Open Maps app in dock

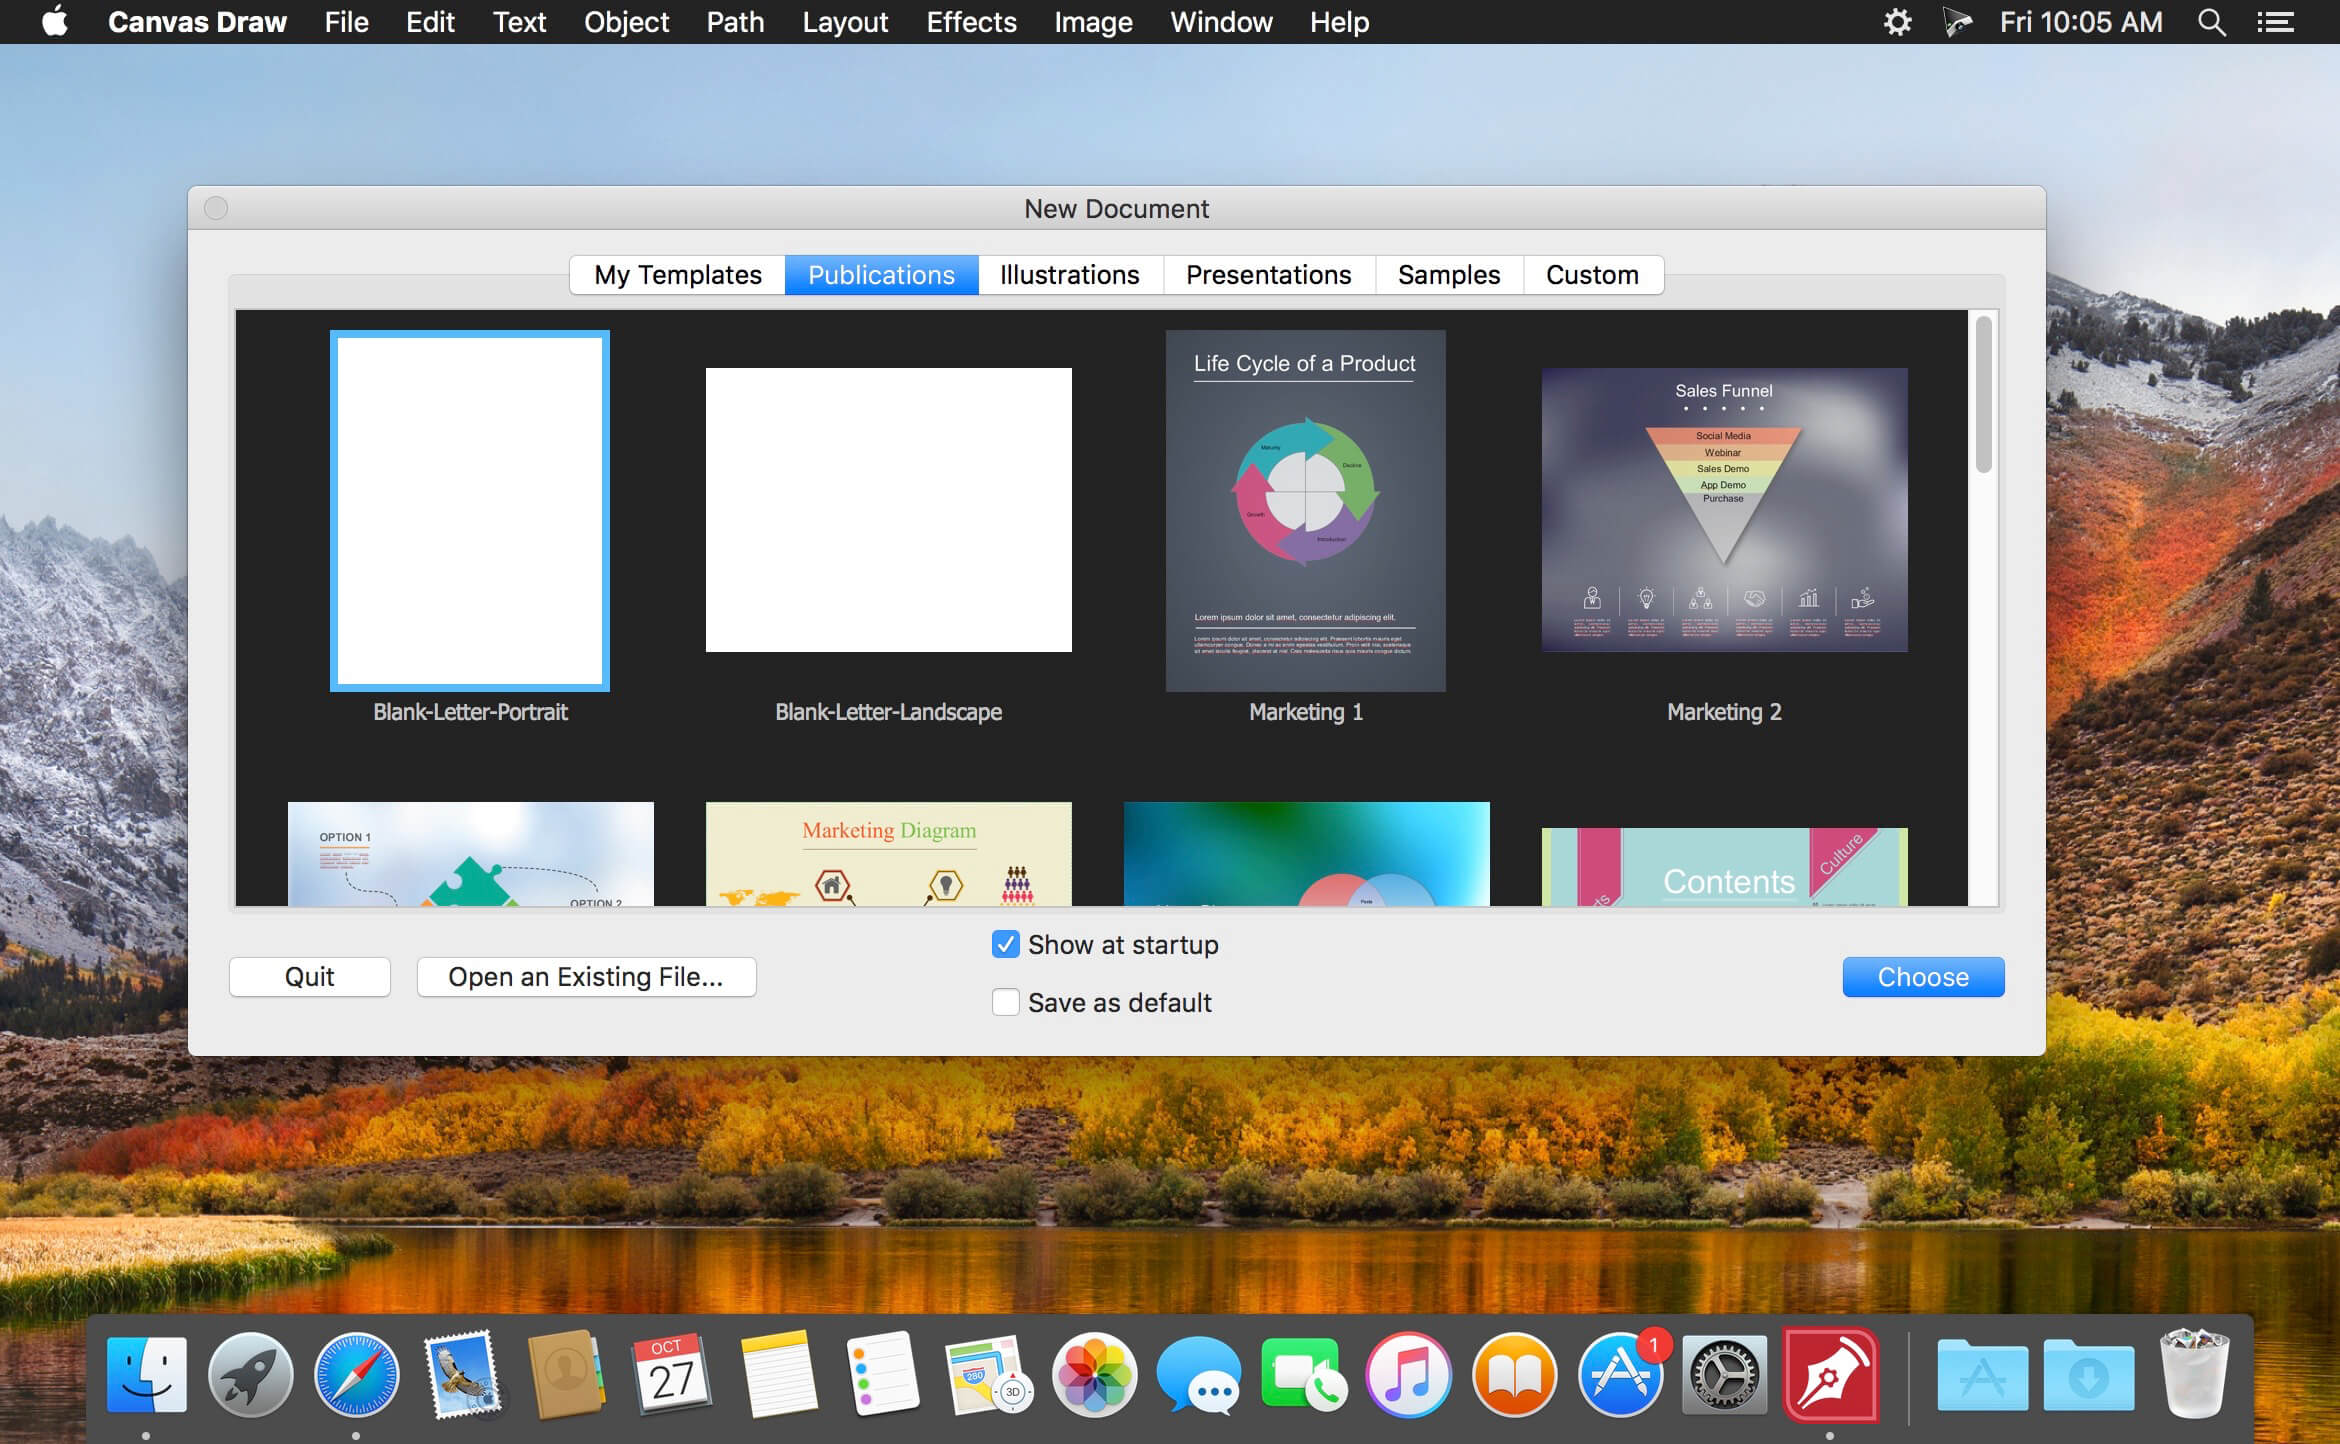(x=989, y=1375)
